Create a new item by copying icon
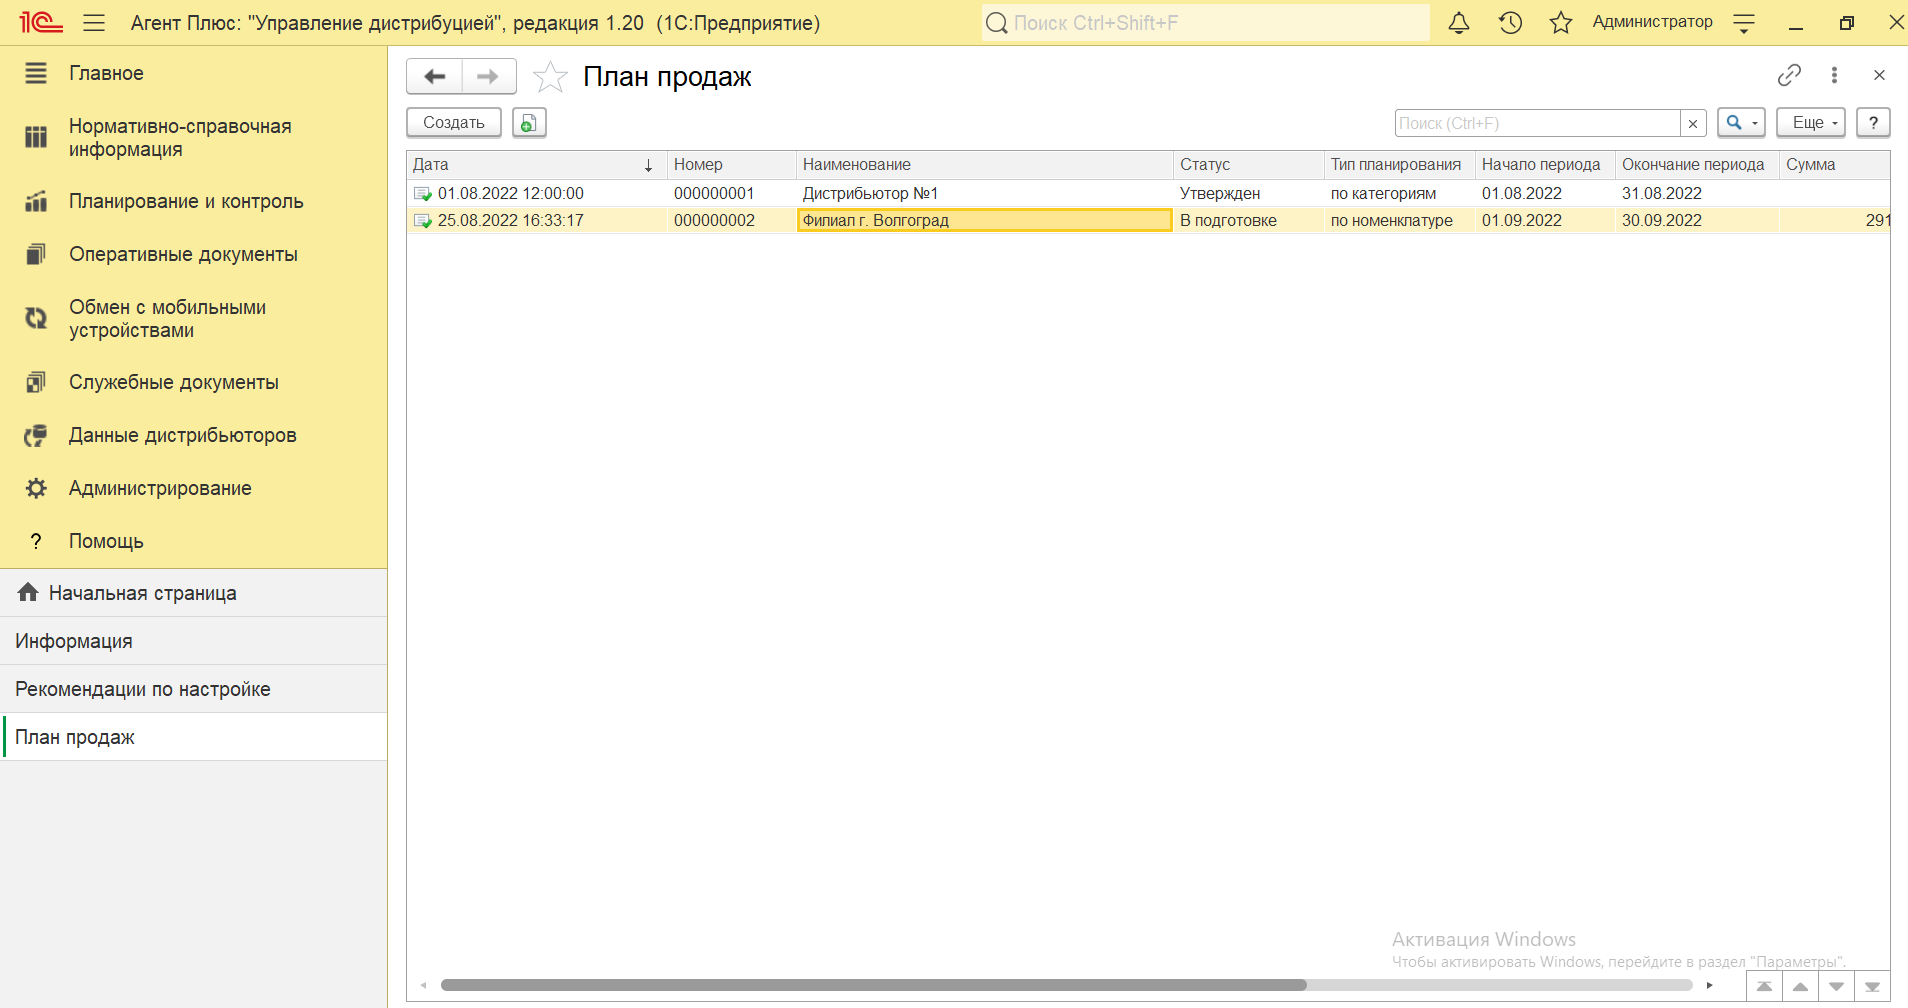Screen dimensions: 1908x1008 click(529, 122)
